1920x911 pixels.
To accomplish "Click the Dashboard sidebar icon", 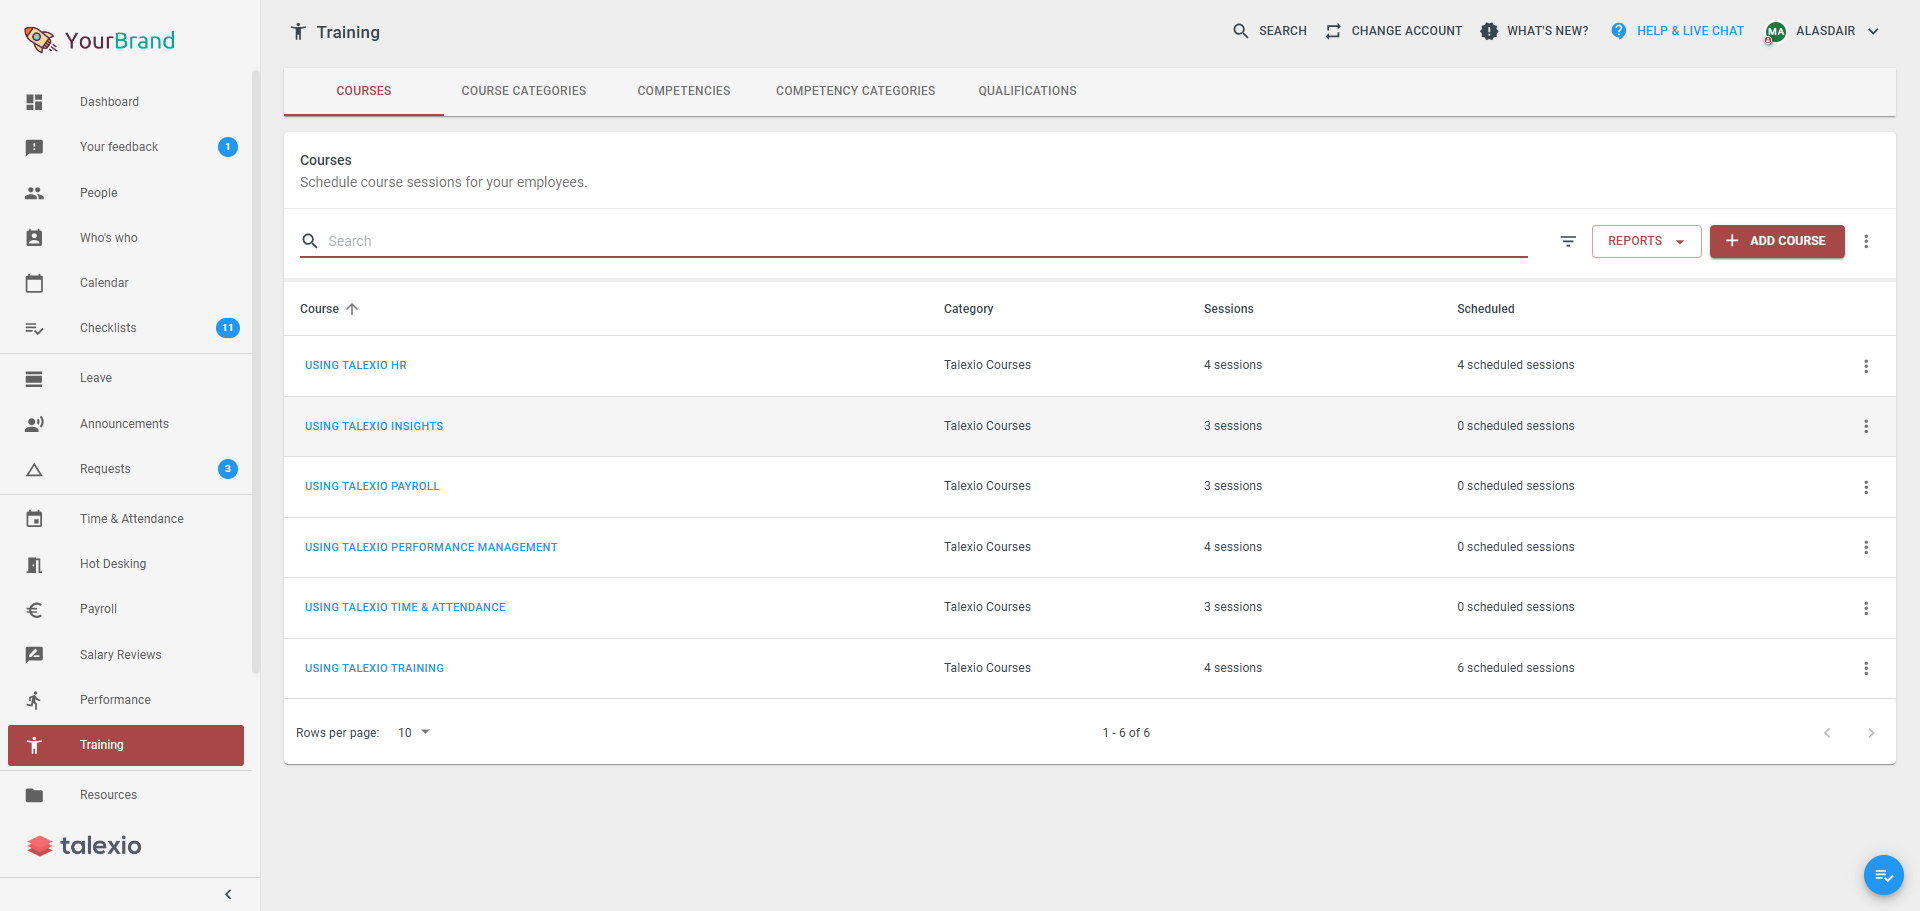I will pyautogui.click(x=34, y=102).
